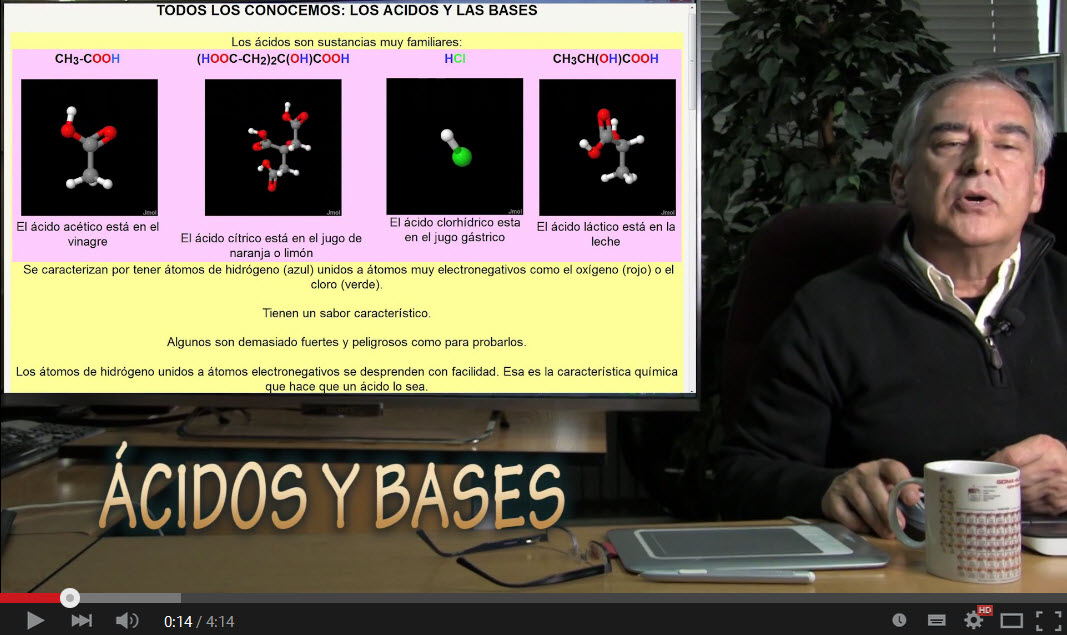Click the acetic acid molecule image

[89, 147]
